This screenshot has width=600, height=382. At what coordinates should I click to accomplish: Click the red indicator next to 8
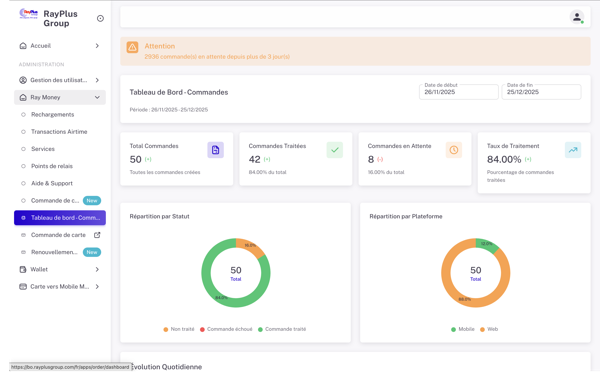380,159
